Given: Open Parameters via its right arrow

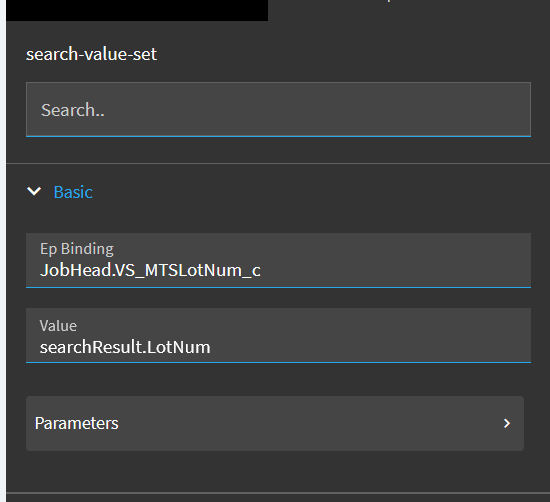Looking at the screenshot, I should click(x=507, y=423).
